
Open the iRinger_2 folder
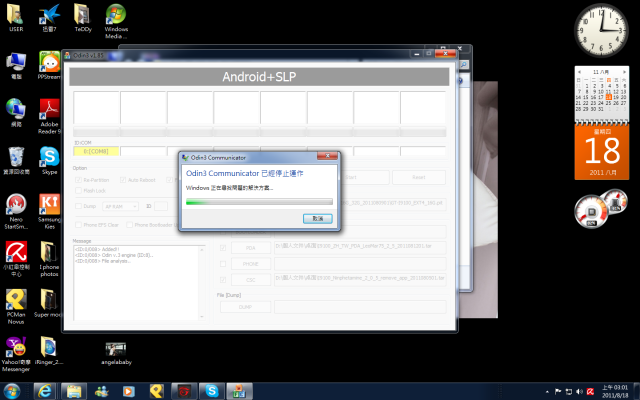coord(49,351)
